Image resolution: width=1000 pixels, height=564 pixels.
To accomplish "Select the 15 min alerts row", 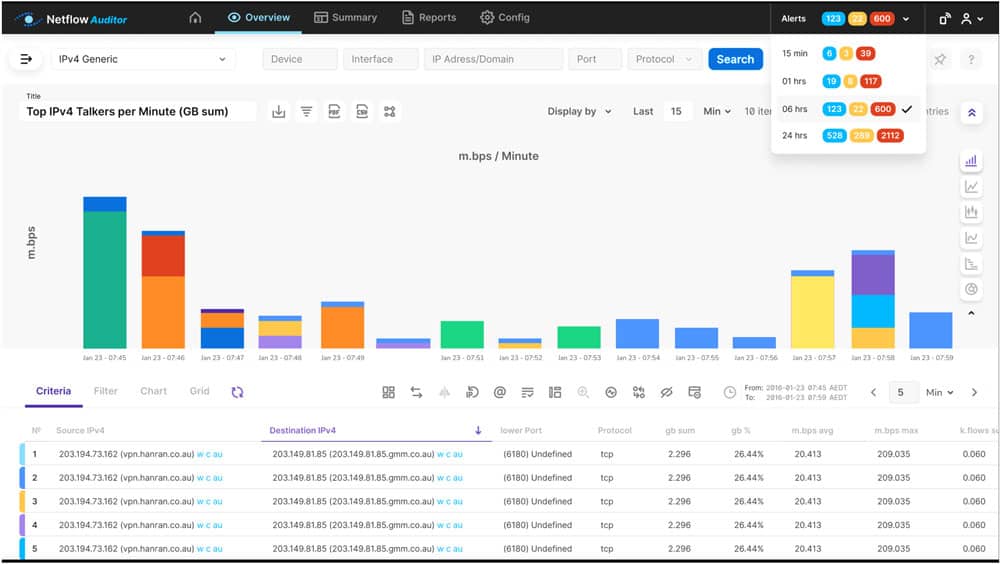I will point(848,54).
